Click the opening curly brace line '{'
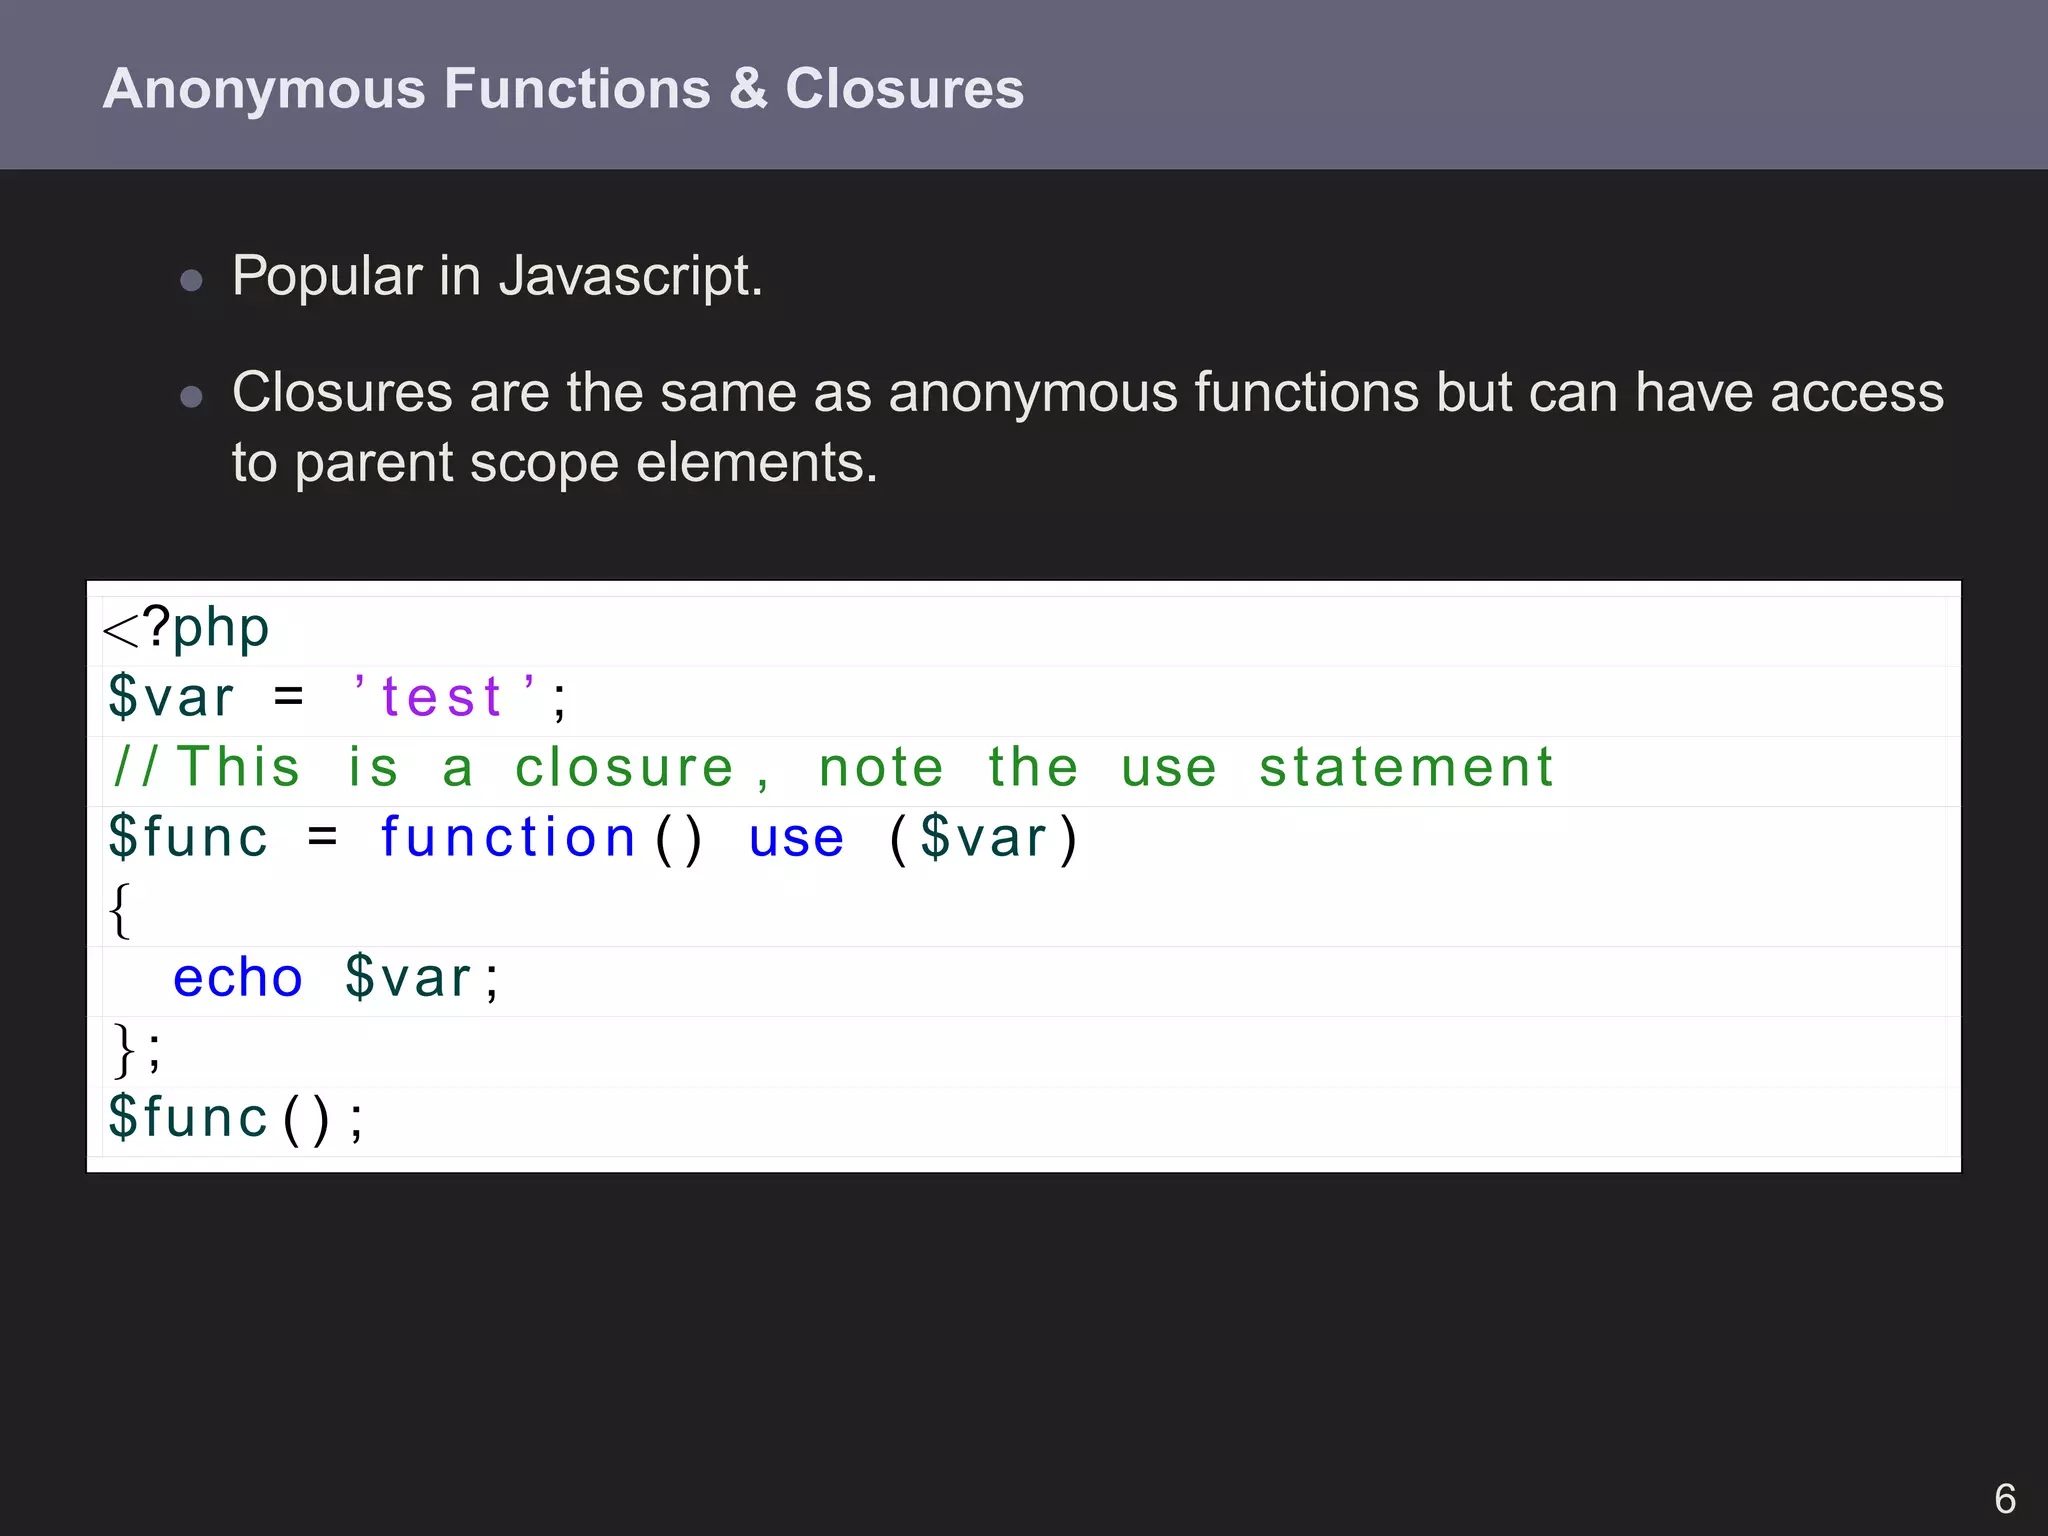Viewport: 2048px width, 1536px height. point(119,910)
